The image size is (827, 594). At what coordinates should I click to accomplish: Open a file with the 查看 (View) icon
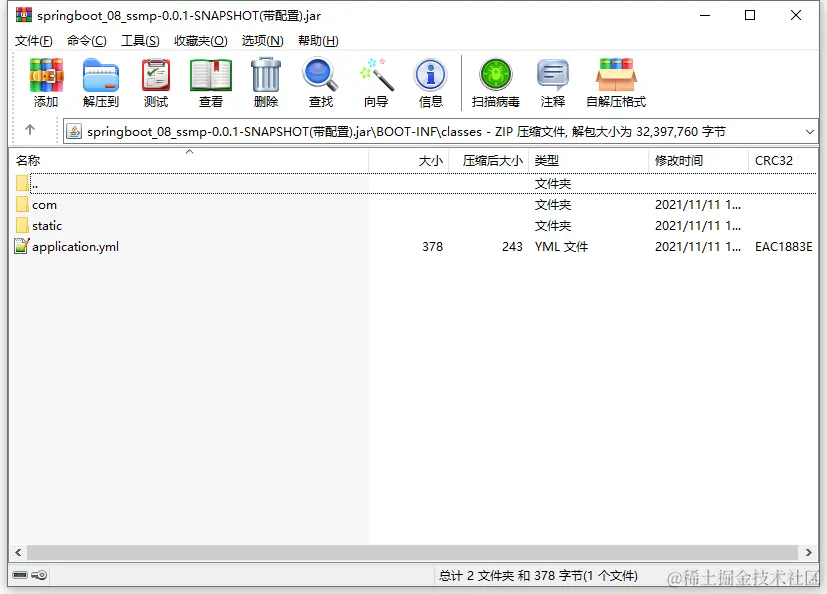point(210,82)
